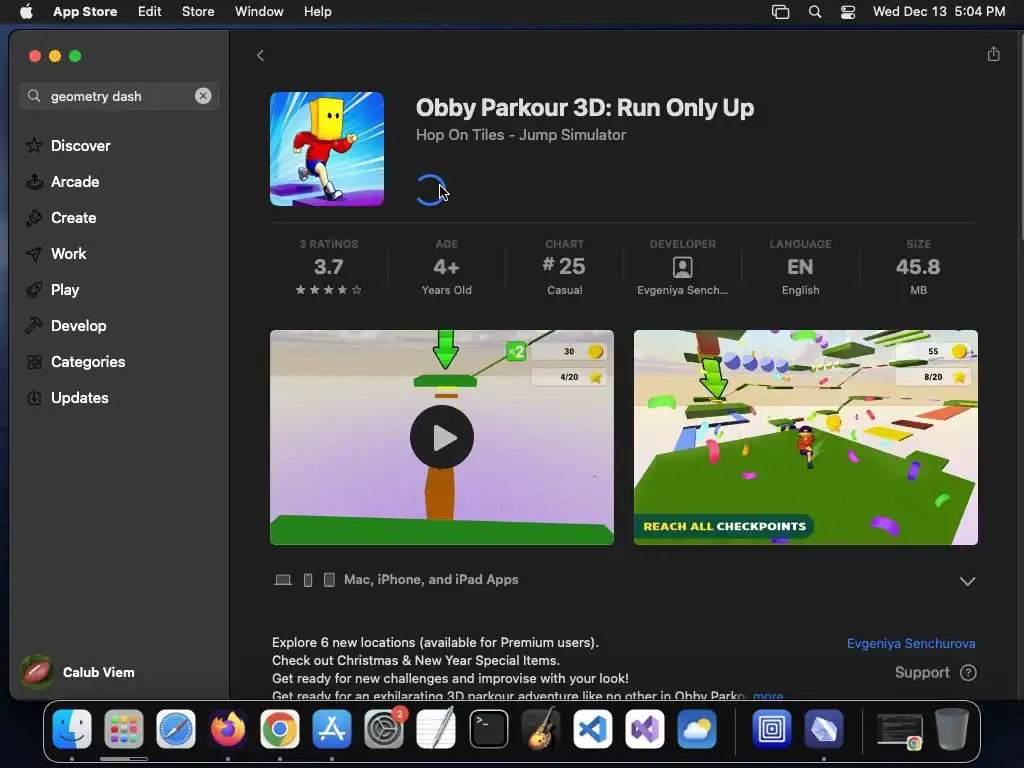This screenshot has width=1024, height=768.
Task: Expand the Mac, iPhone, and iPad Apps chevron
Action: [x=967, y=581]
